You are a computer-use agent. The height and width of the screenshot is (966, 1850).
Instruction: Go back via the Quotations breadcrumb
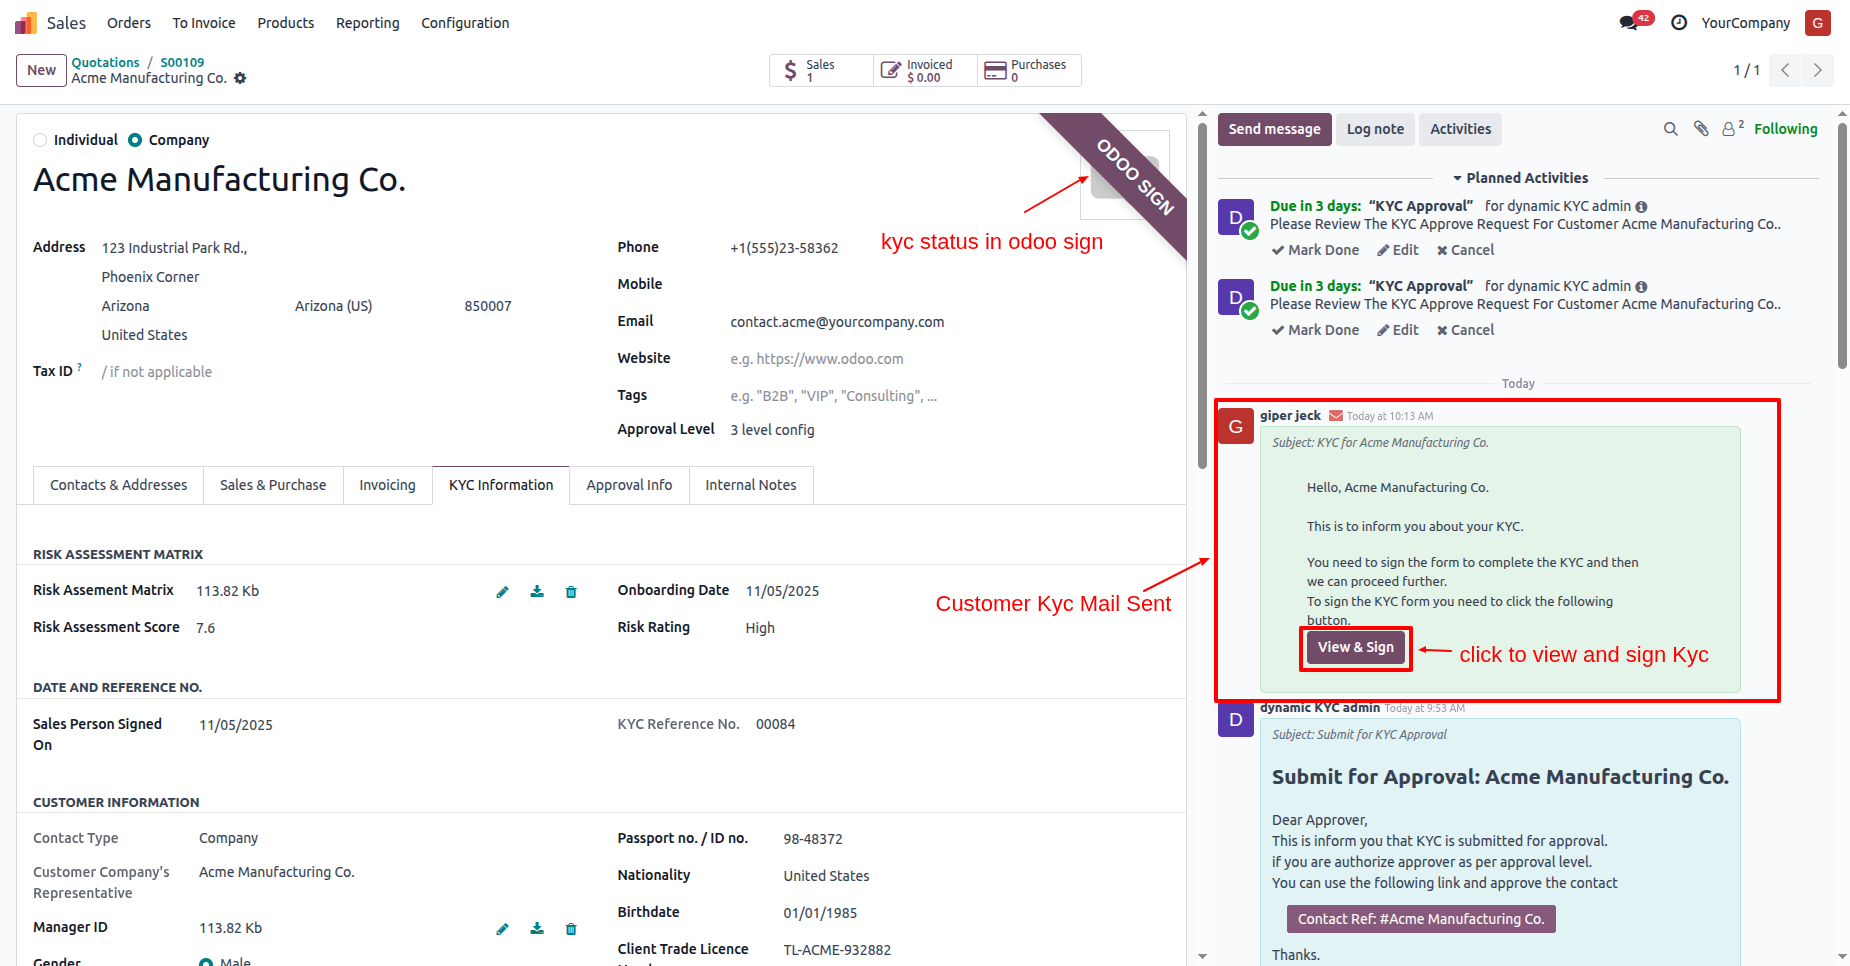(105, 62)
